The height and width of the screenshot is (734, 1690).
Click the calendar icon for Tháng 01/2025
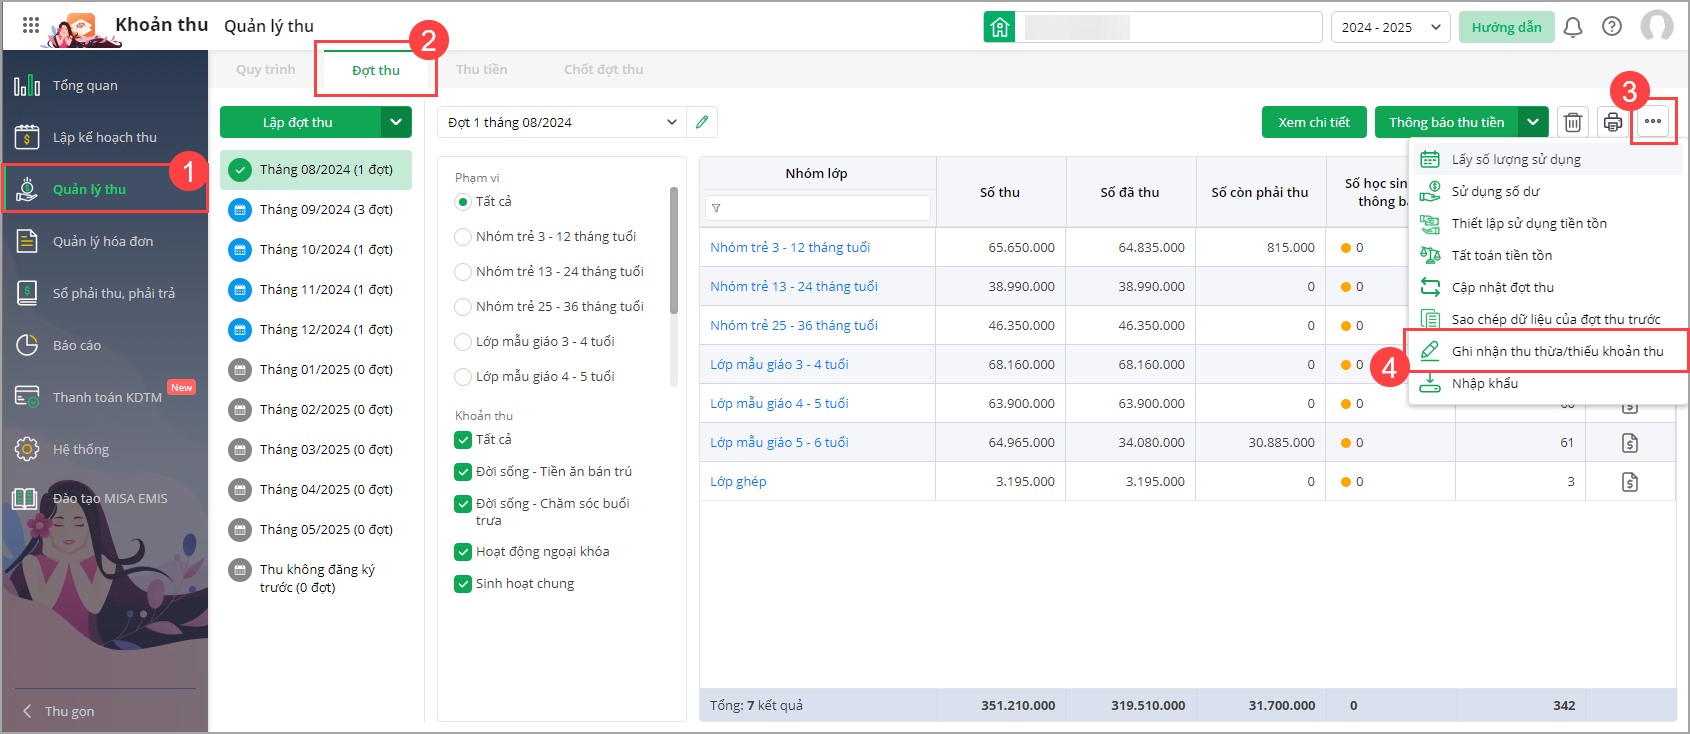pyautogui.click(x=239, y=369)
